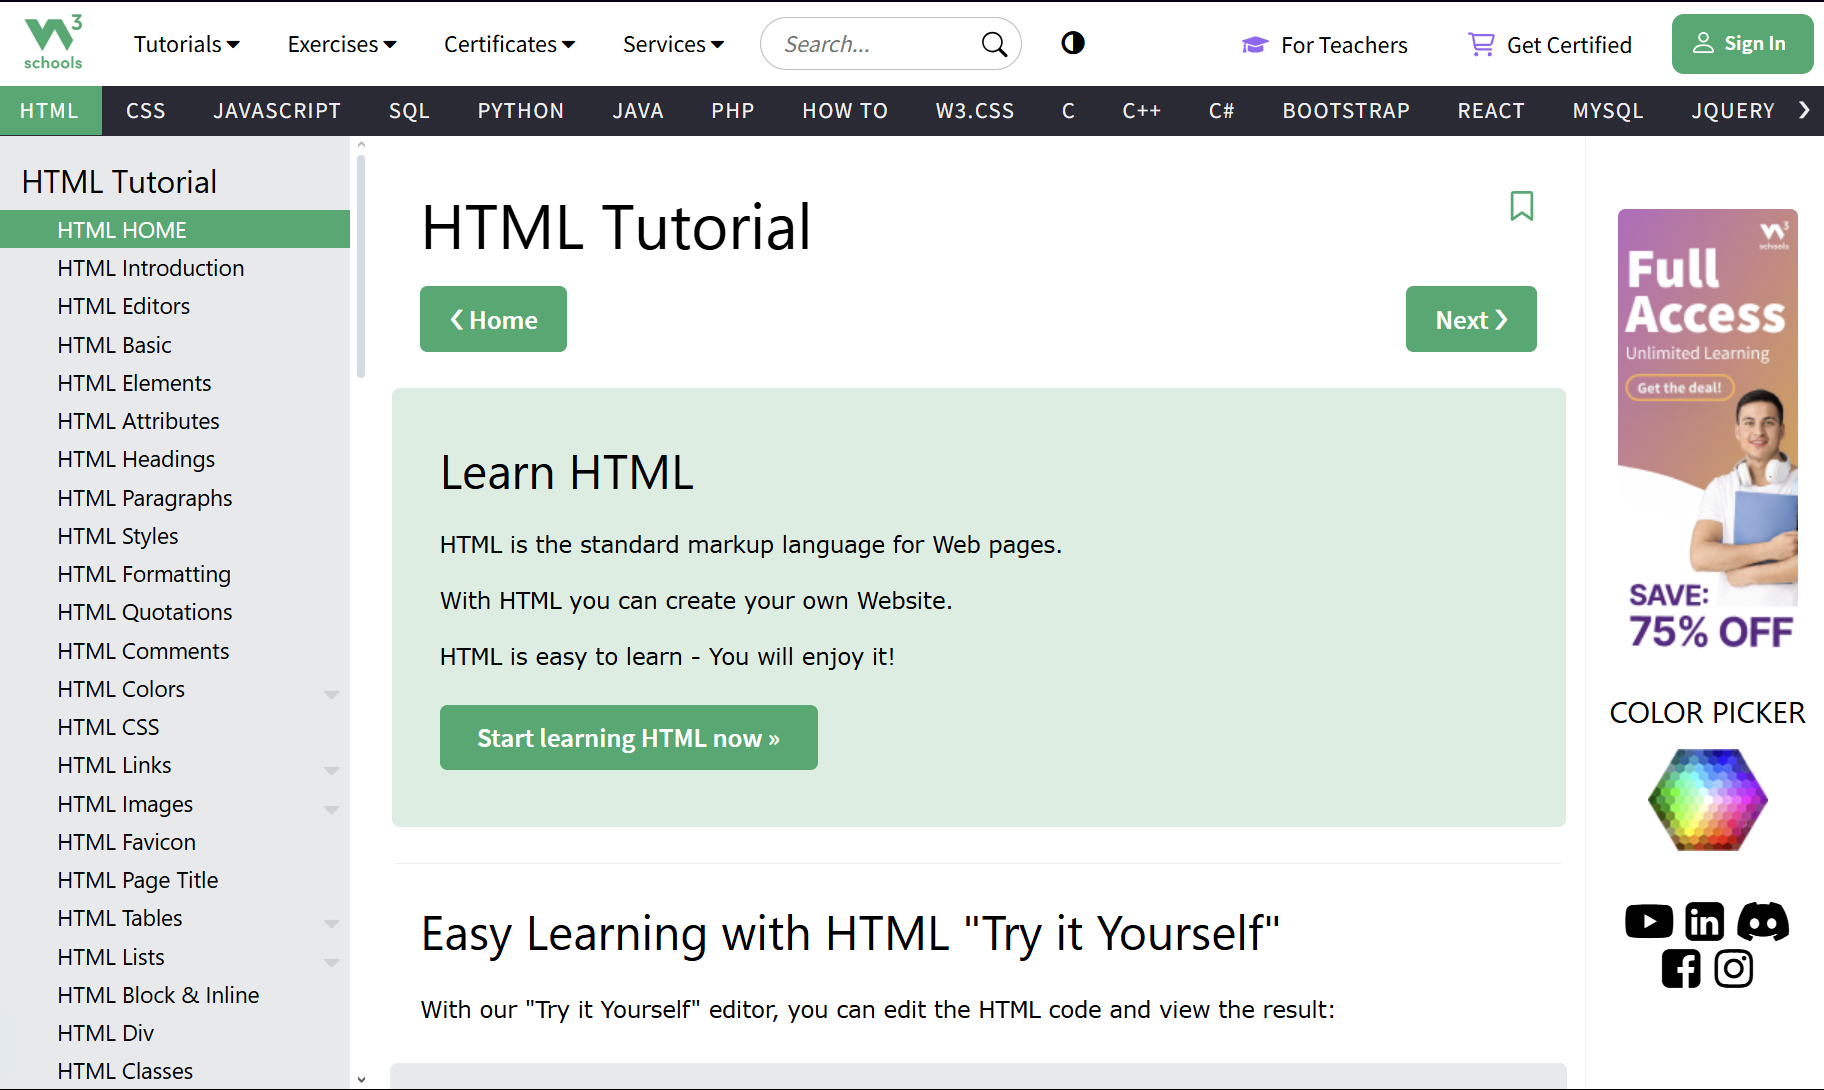Open the Discord social icon

(x=1762, y=921)
